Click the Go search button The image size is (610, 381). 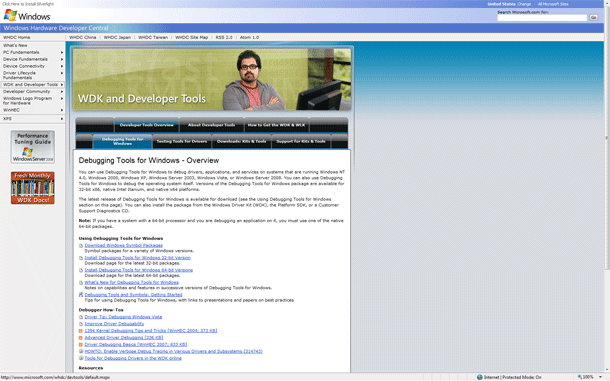[593, 18]
